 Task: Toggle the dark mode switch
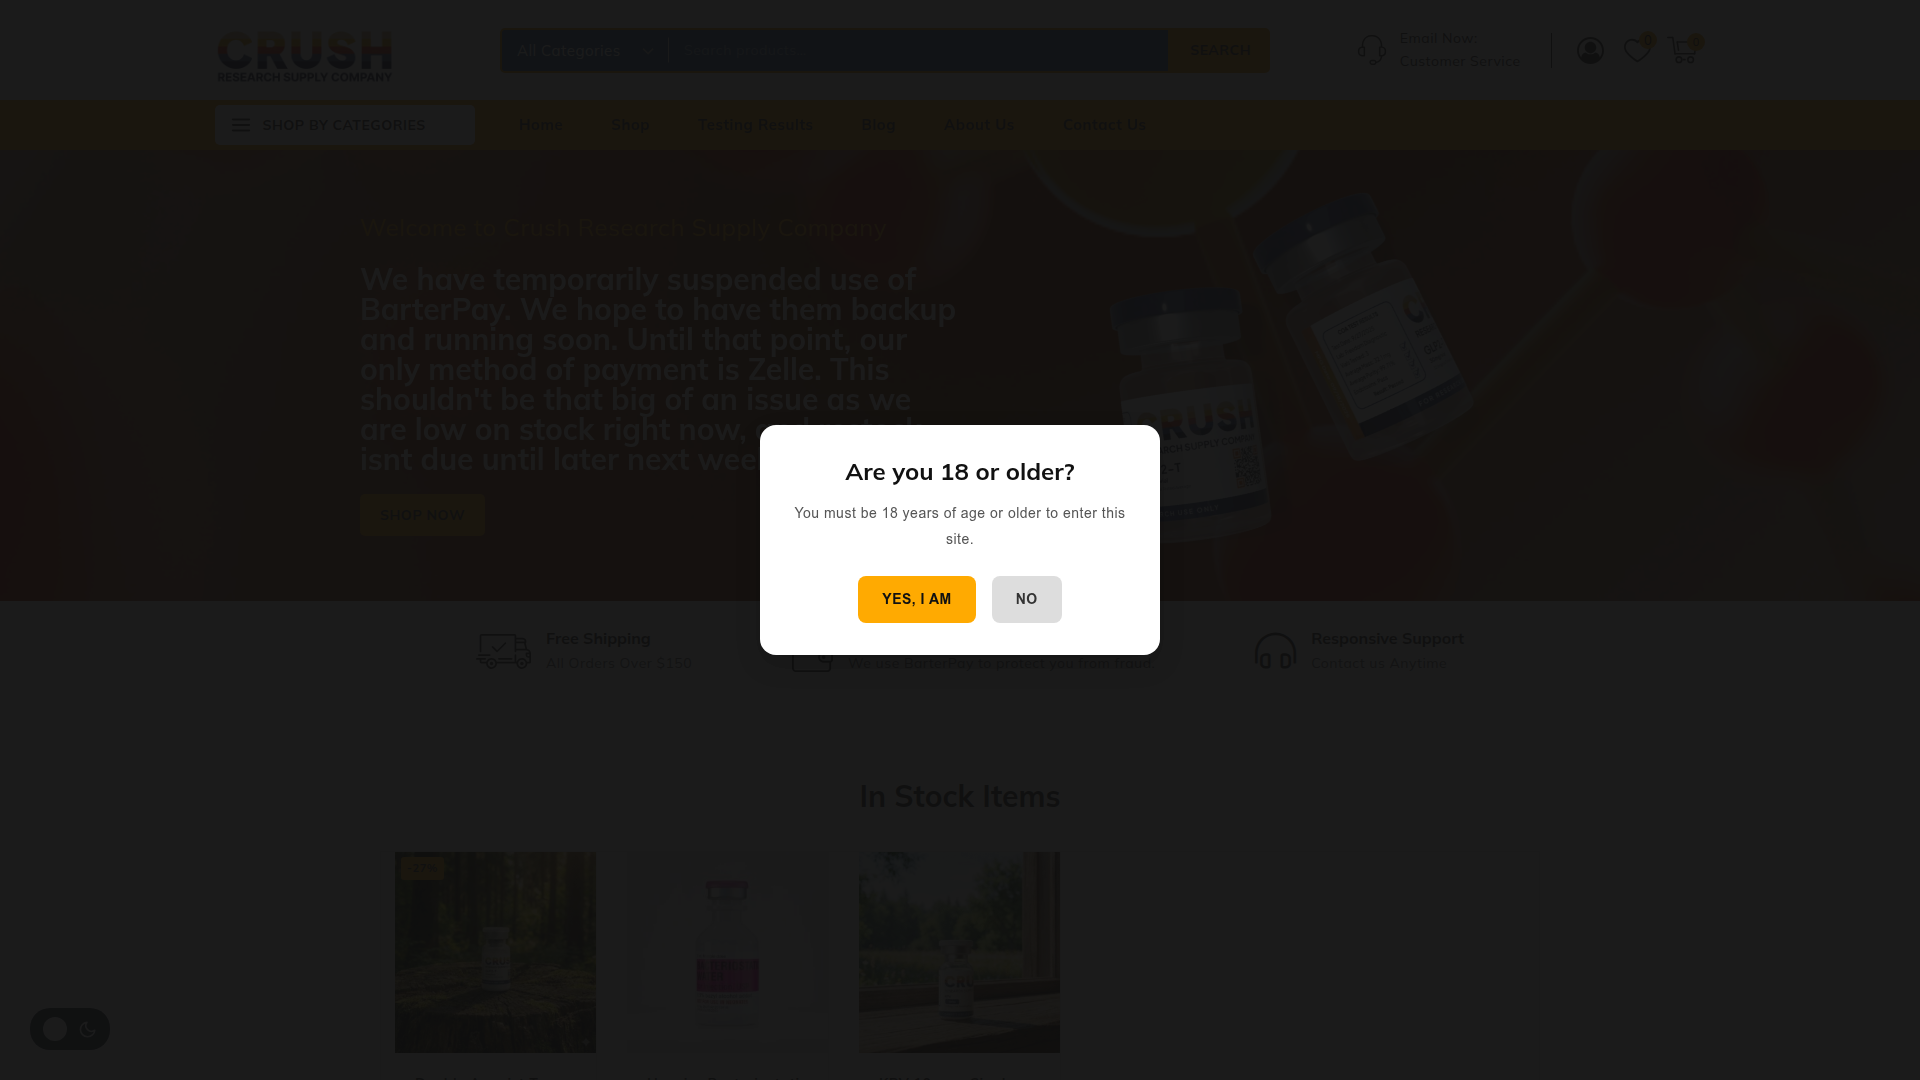[x=70, y=1029]
